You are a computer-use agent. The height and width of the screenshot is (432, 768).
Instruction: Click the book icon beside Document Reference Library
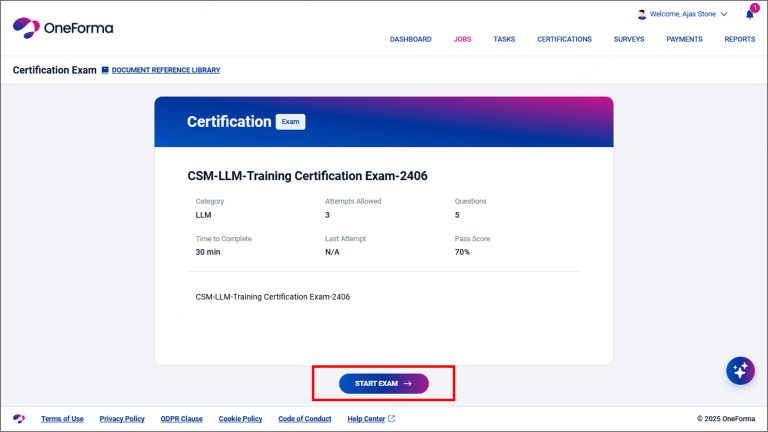pos(105,70)
